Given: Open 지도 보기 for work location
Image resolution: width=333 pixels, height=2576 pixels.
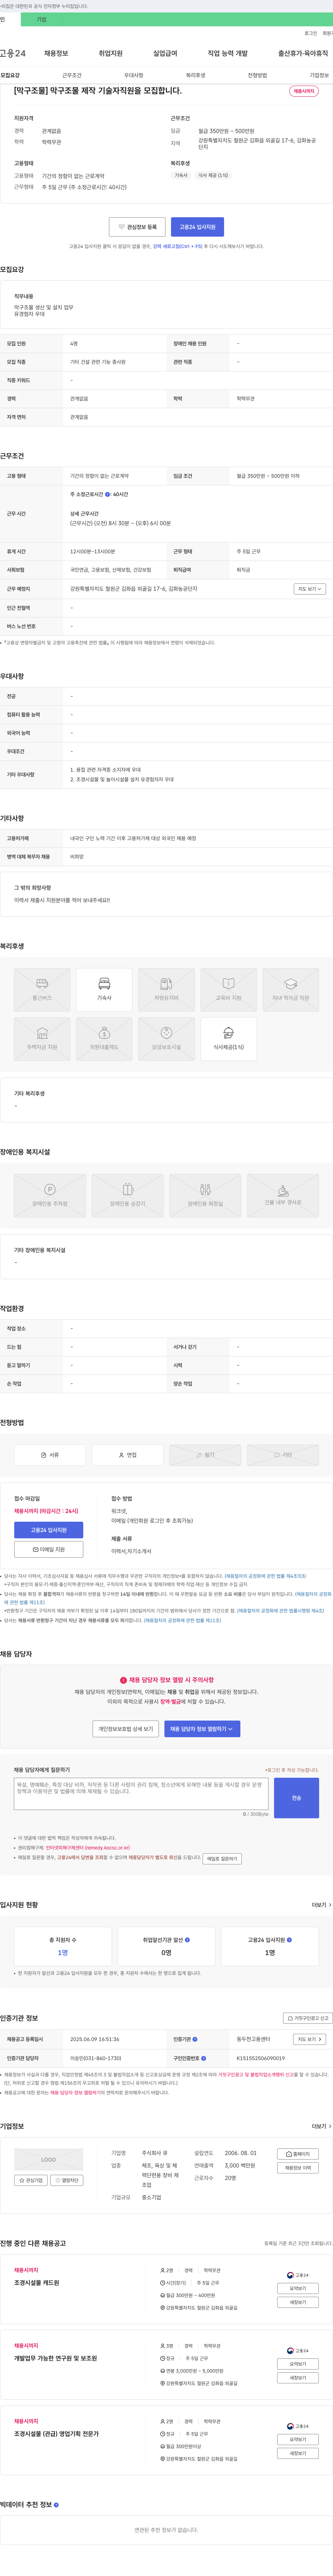Looking at the screenshot, I should coord(310,589).
